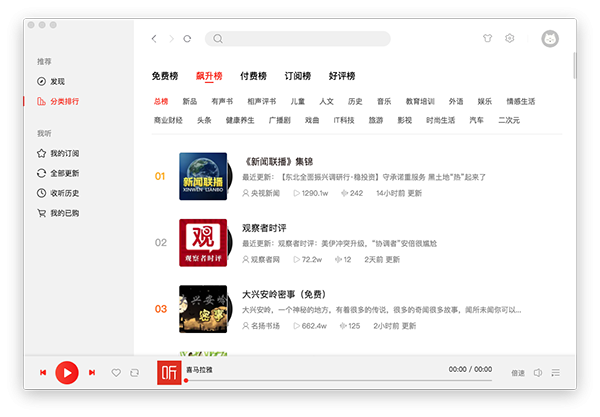Open 我的订阅 in the sidebar
The image size is (600, 417).
63,153
